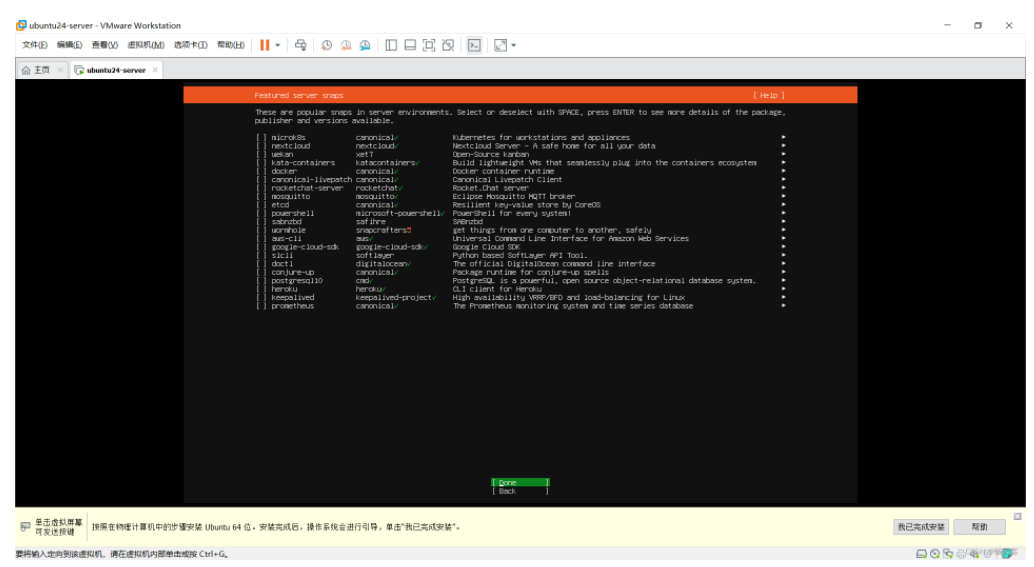The width and height of the screenshot is (1034, 567).
Task: Enter full screen mode icon
Action: click(x=429, y=45)
